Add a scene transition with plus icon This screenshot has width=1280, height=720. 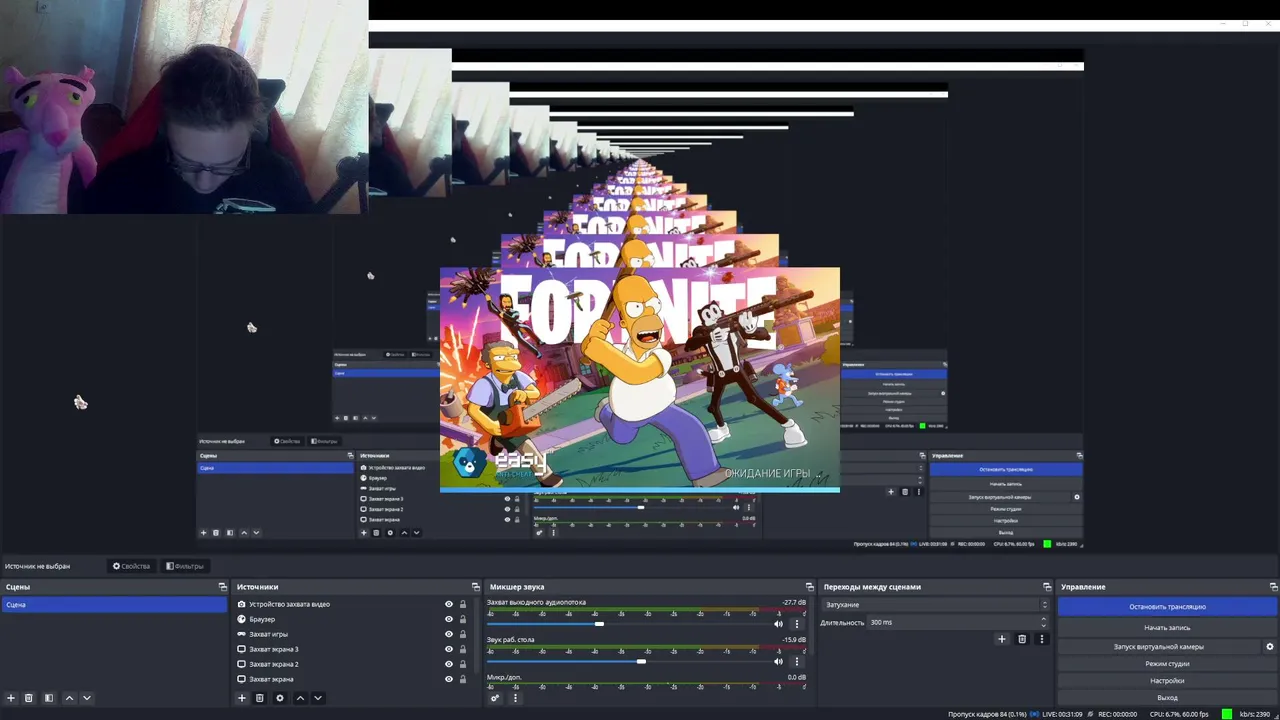pos(1002,639)
